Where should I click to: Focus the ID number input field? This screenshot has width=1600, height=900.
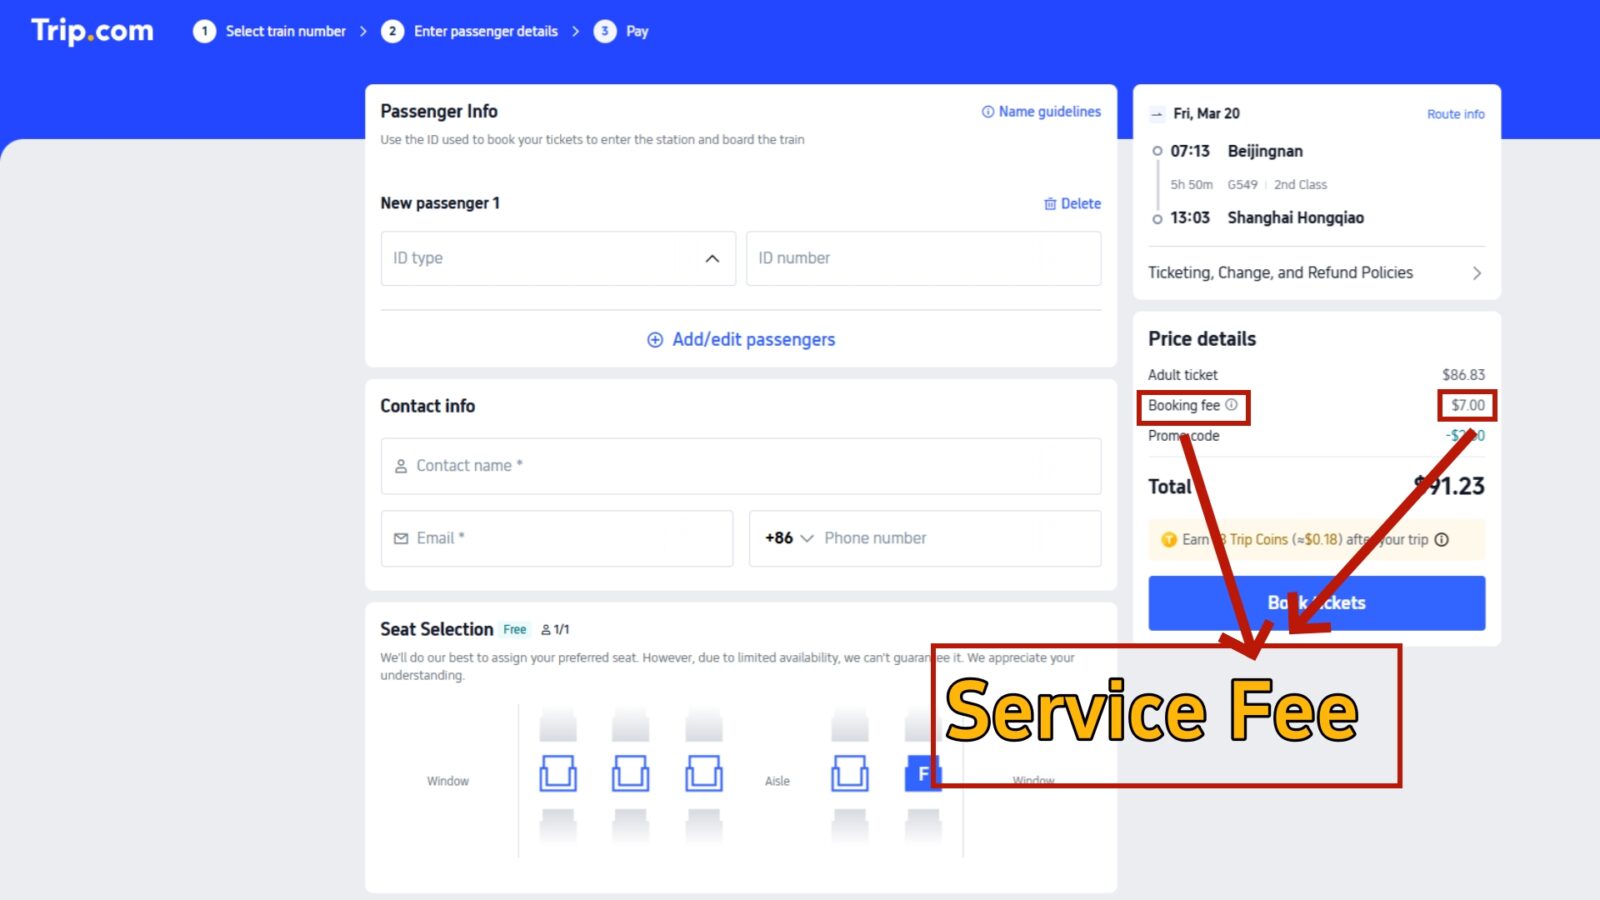pyautogui.click(x=923, y=258)
